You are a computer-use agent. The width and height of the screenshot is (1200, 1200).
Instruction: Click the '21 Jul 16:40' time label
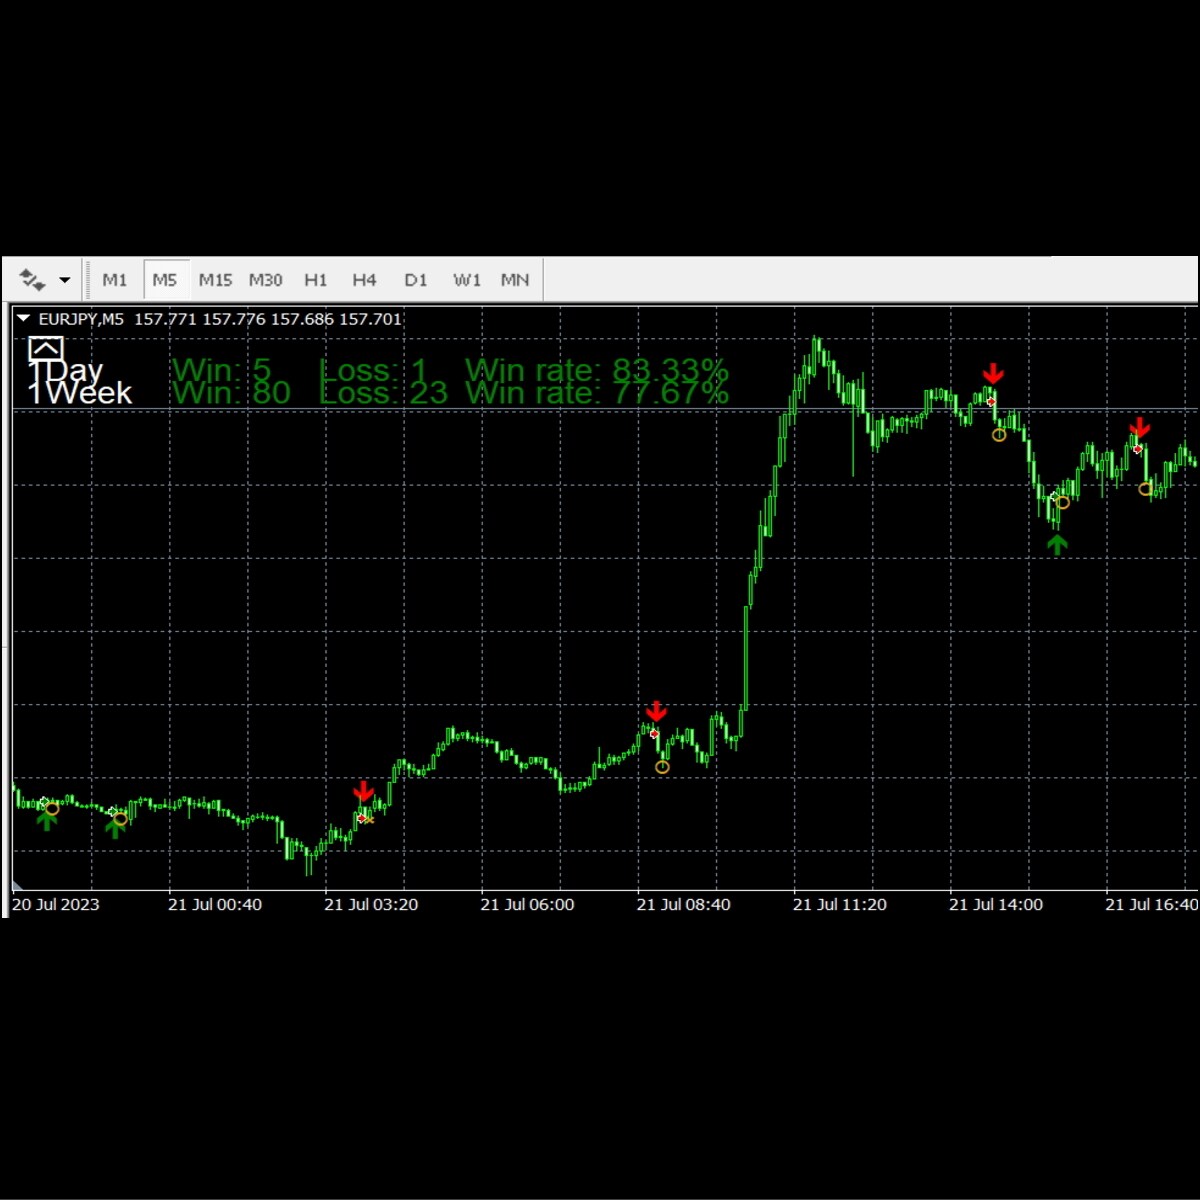point(1152,904)
